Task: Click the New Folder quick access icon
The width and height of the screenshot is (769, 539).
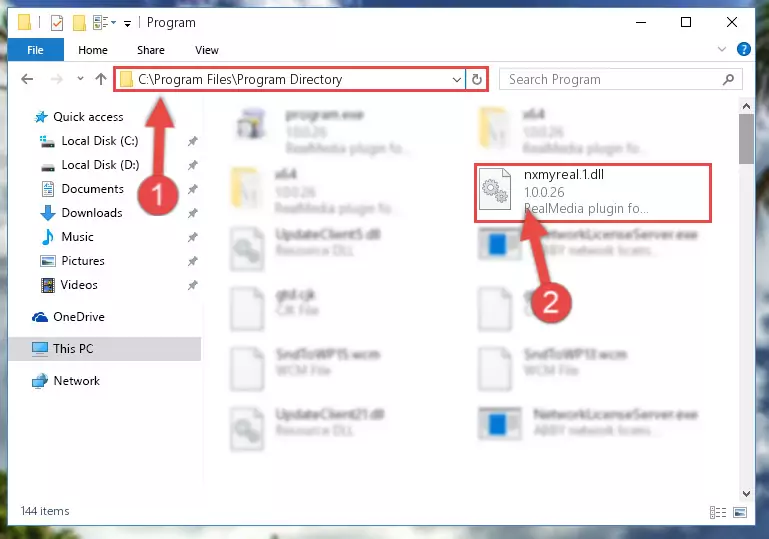Action: click(79, 23)
